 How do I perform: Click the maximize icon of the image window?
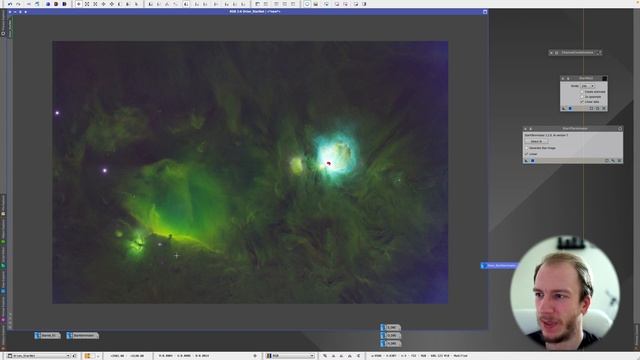point(485,12)
